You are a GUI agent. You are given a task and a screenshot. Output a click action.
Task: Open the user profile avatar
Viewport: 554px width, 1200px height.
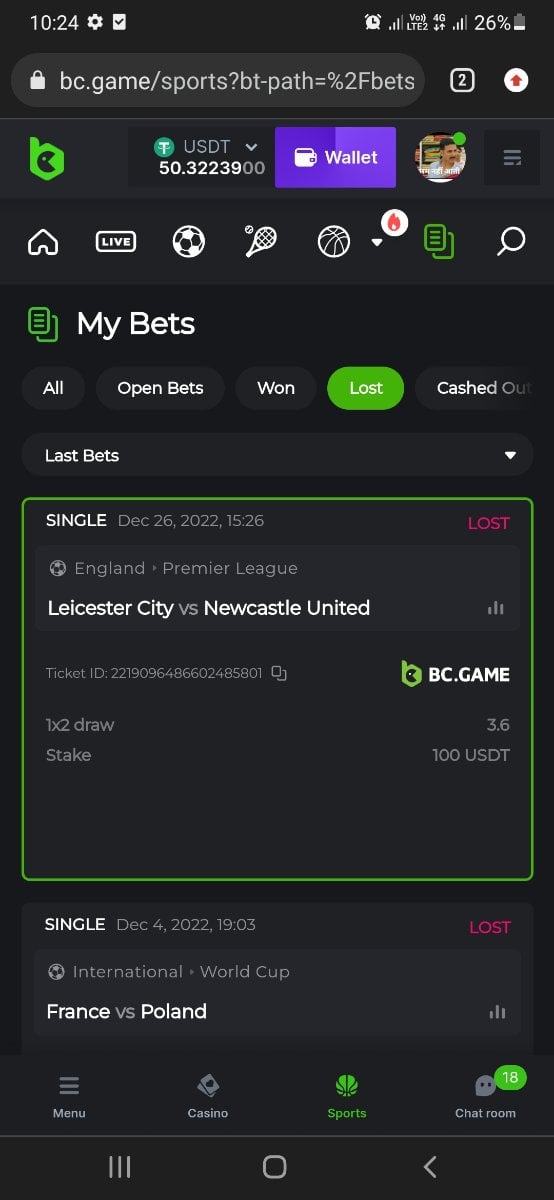[x=440, y=157]
